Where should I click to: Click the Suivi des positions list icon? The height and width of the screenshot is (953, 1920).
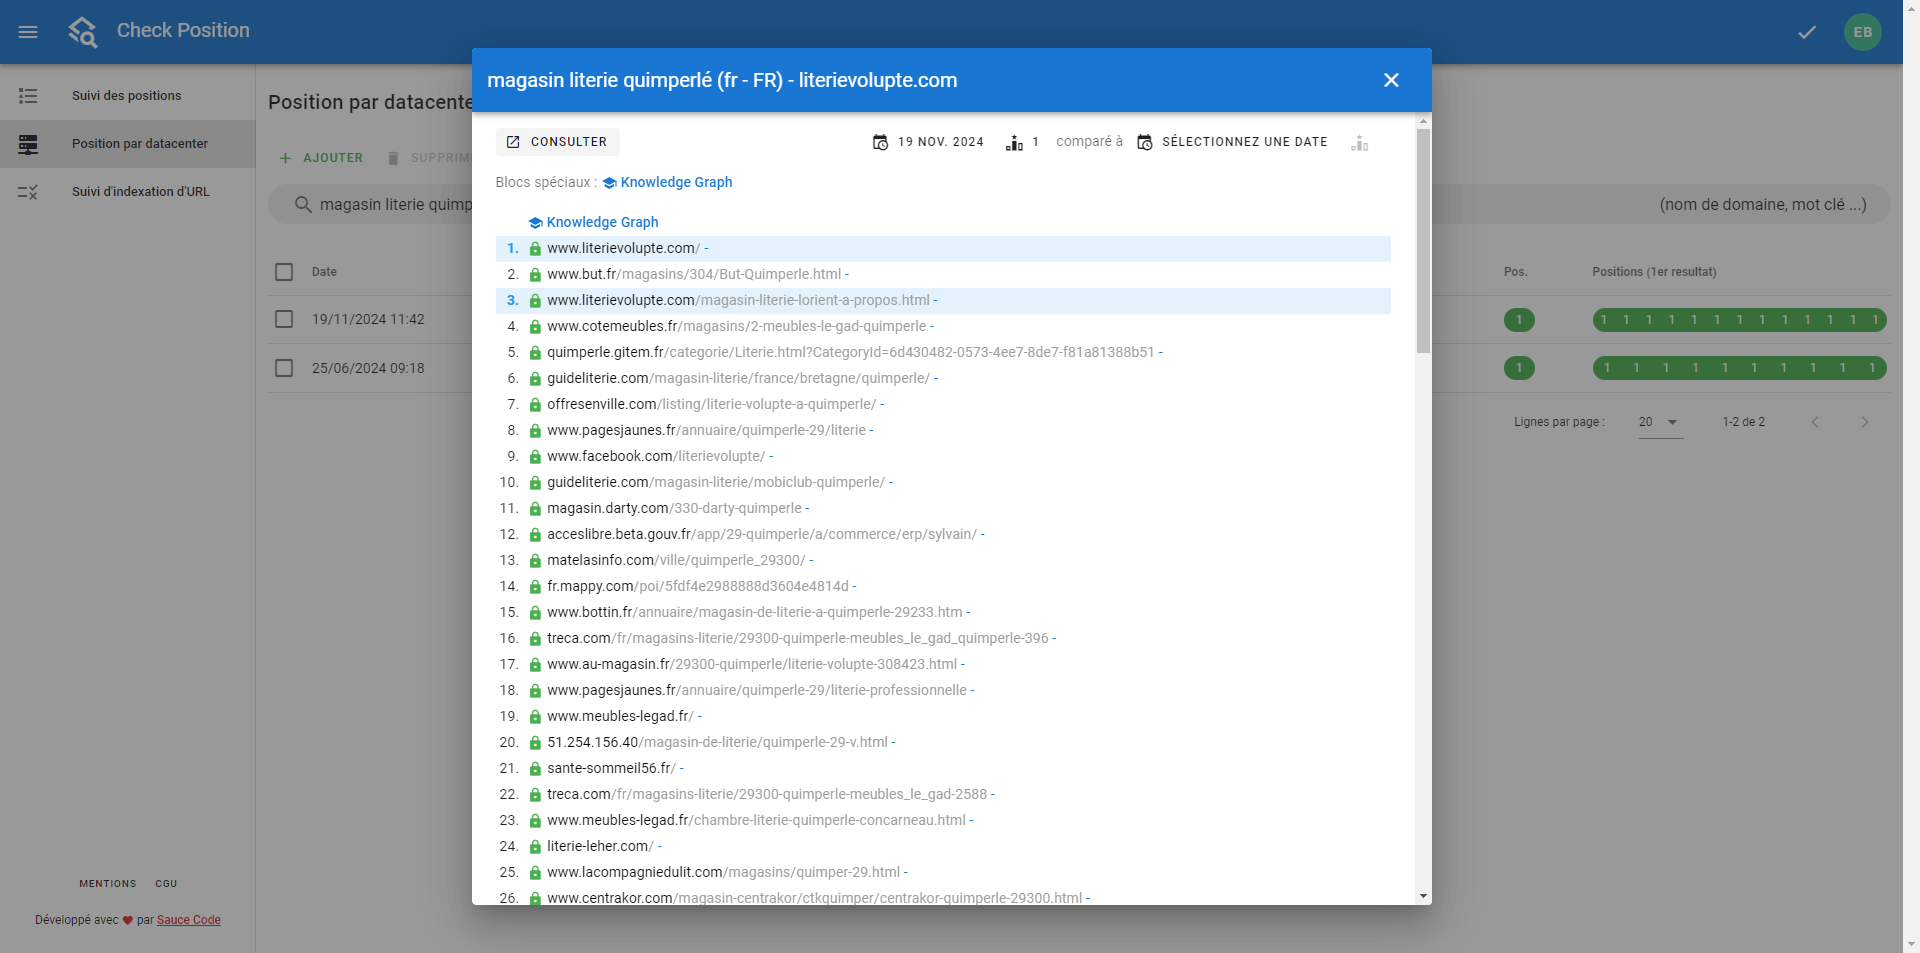coord(28,96)
